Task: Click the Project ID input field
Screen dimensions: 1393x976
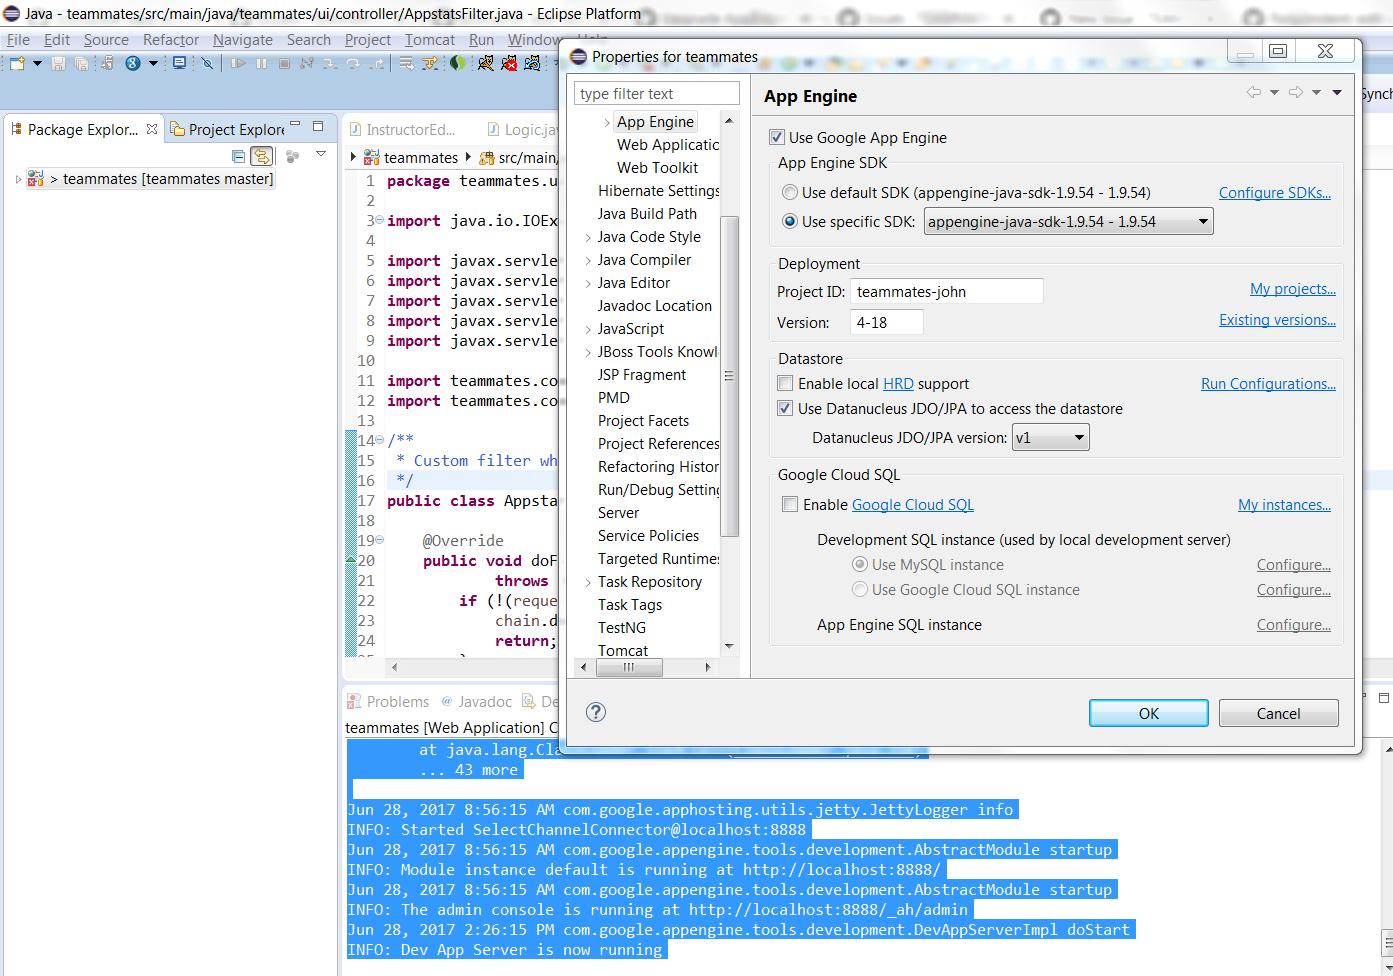Action: [x=947, y=291]
